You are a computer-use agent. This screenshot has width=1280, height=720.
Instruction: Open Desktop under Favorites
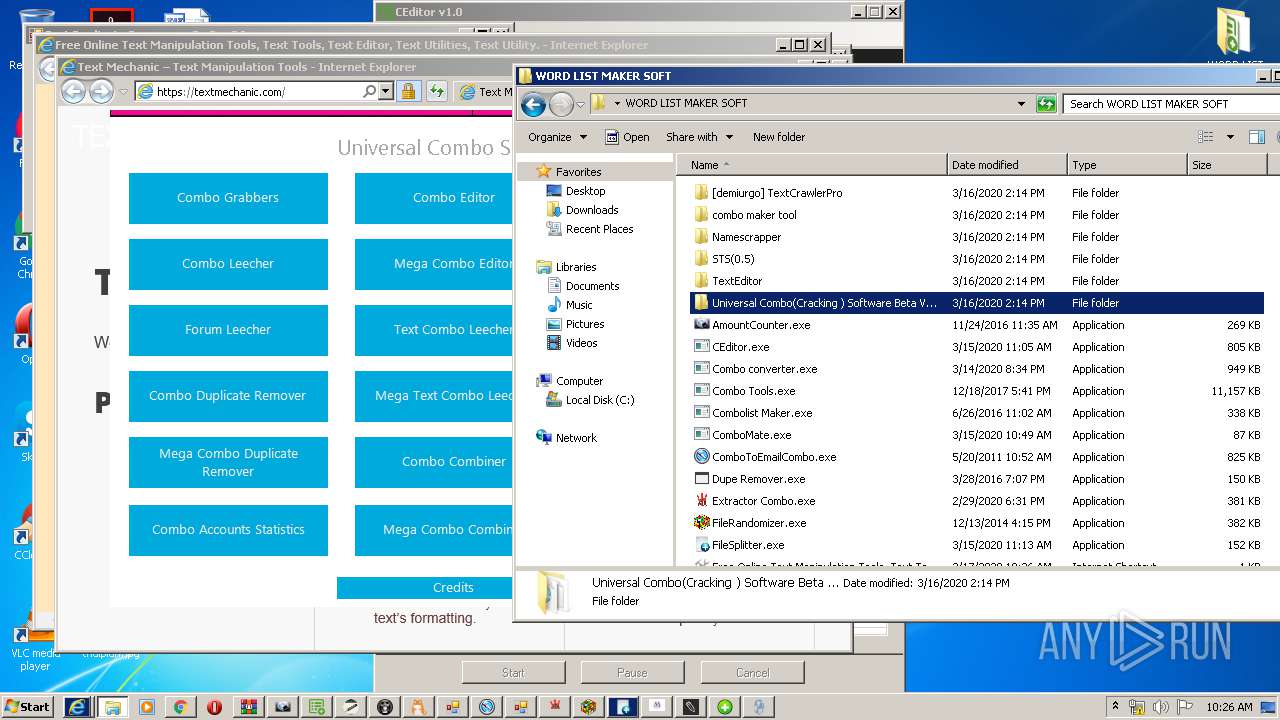point(585,191)
